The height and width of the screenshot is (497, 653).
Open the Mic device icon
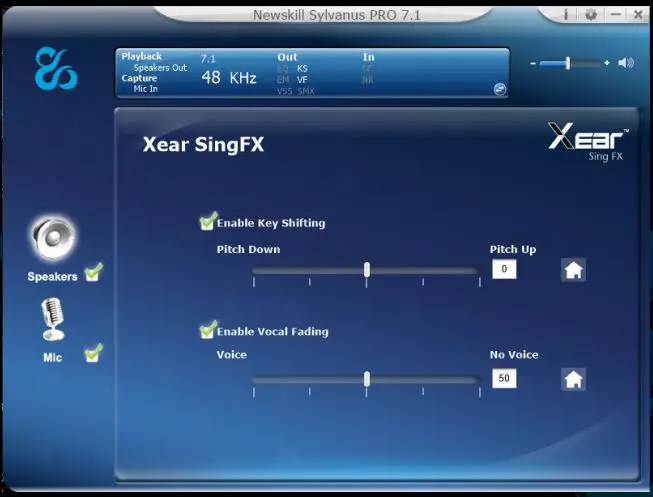pos(52,319)
